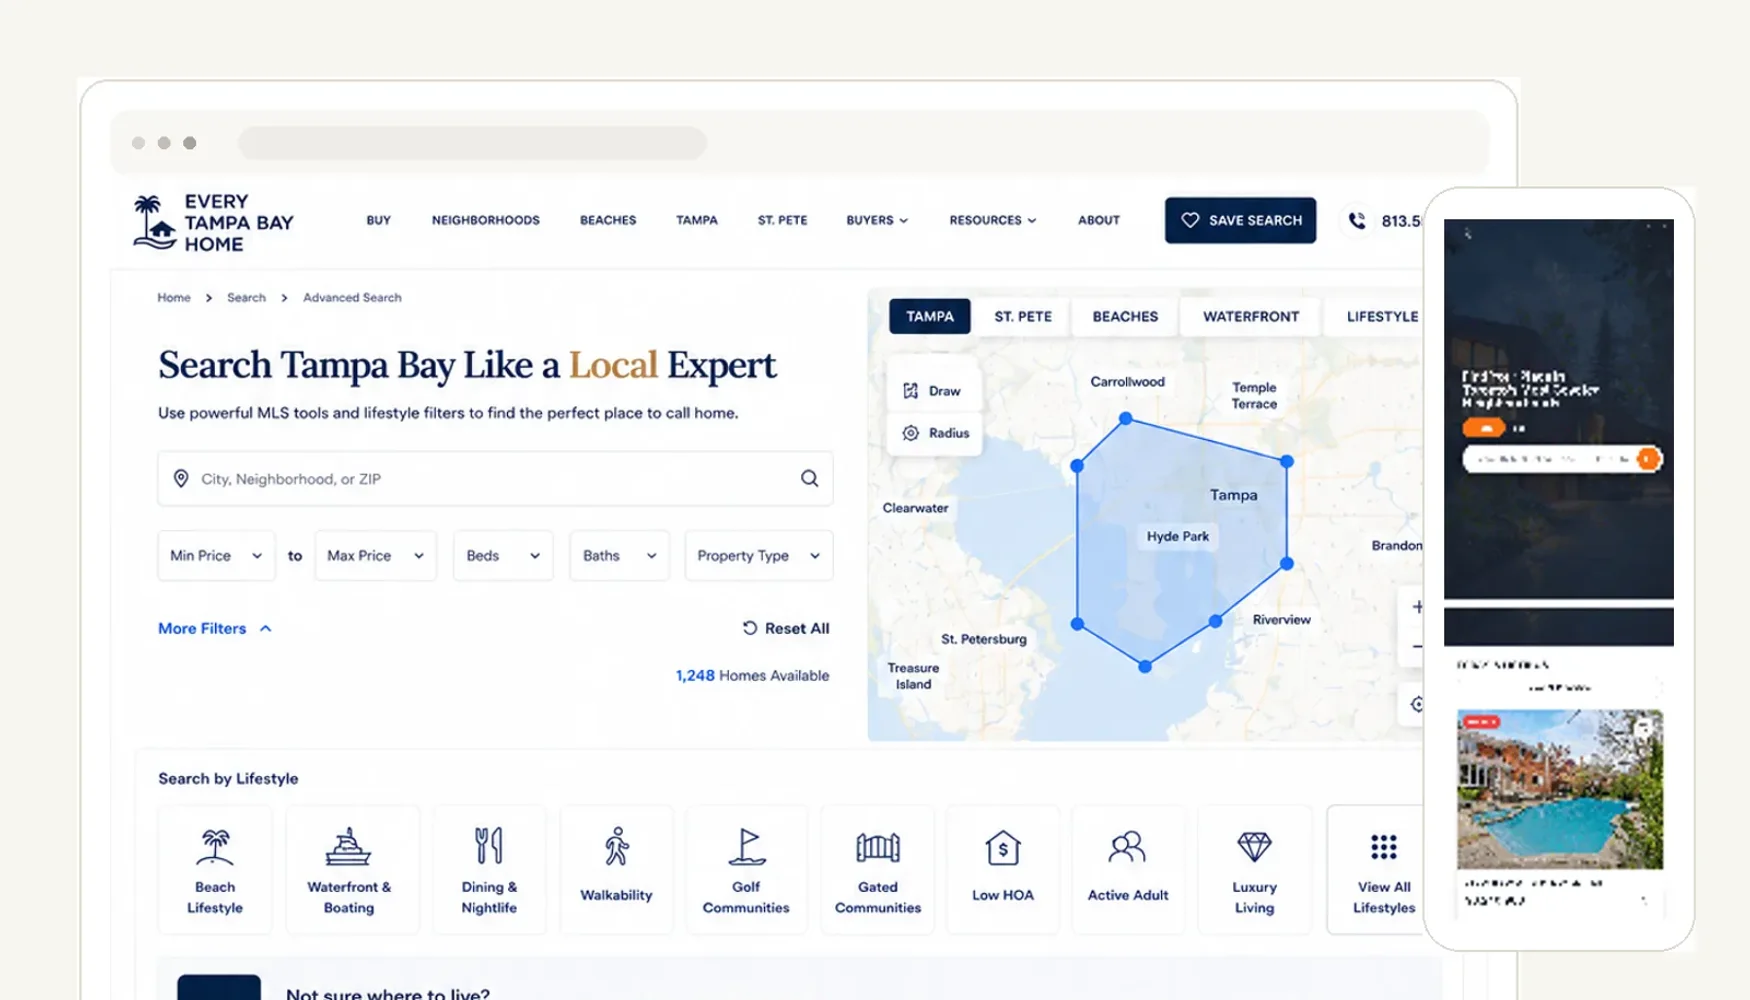Click the Hyde Park map label
The height and width of the screenshot is (1000, 1750).
tap(1178, 536)
